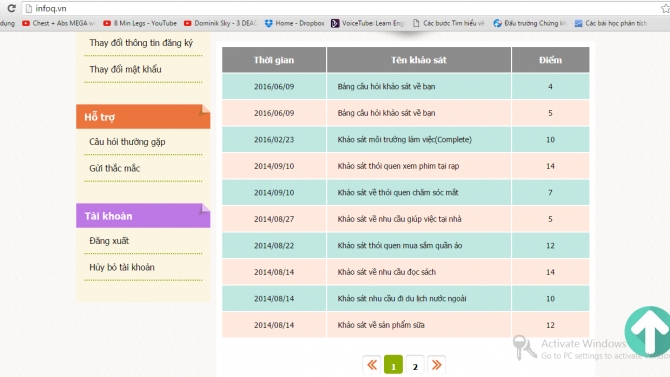Click Hủy bỏ tài khoản link

[x=122, y=268]
